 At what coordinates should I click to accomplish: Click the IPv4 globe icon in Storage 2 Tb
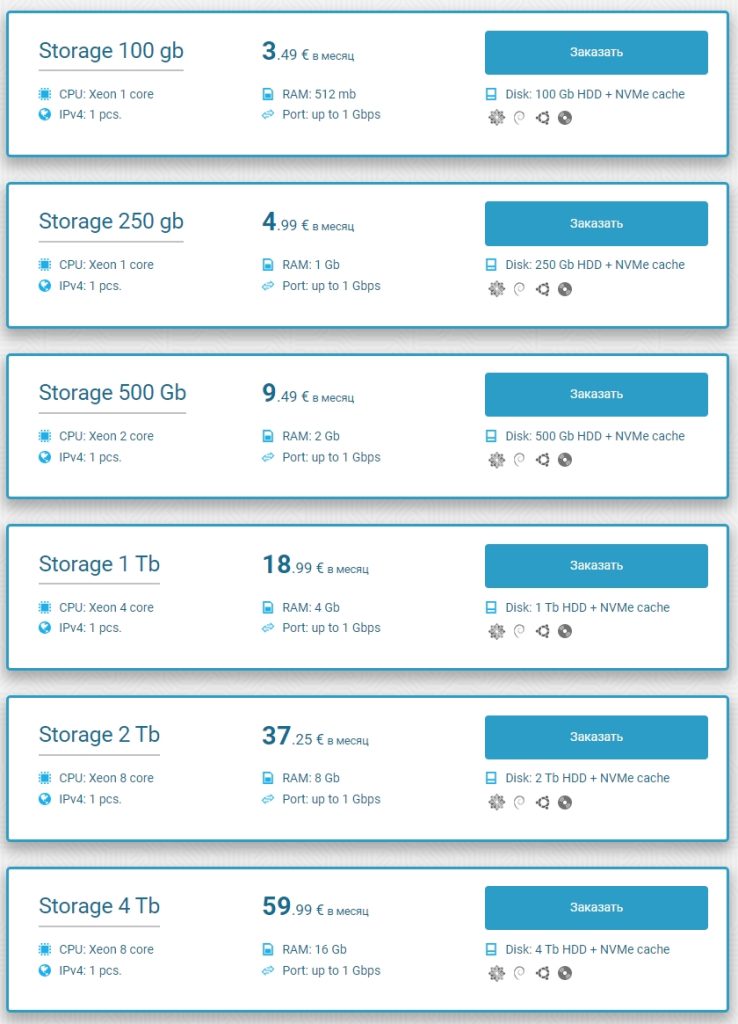point(45,799)
